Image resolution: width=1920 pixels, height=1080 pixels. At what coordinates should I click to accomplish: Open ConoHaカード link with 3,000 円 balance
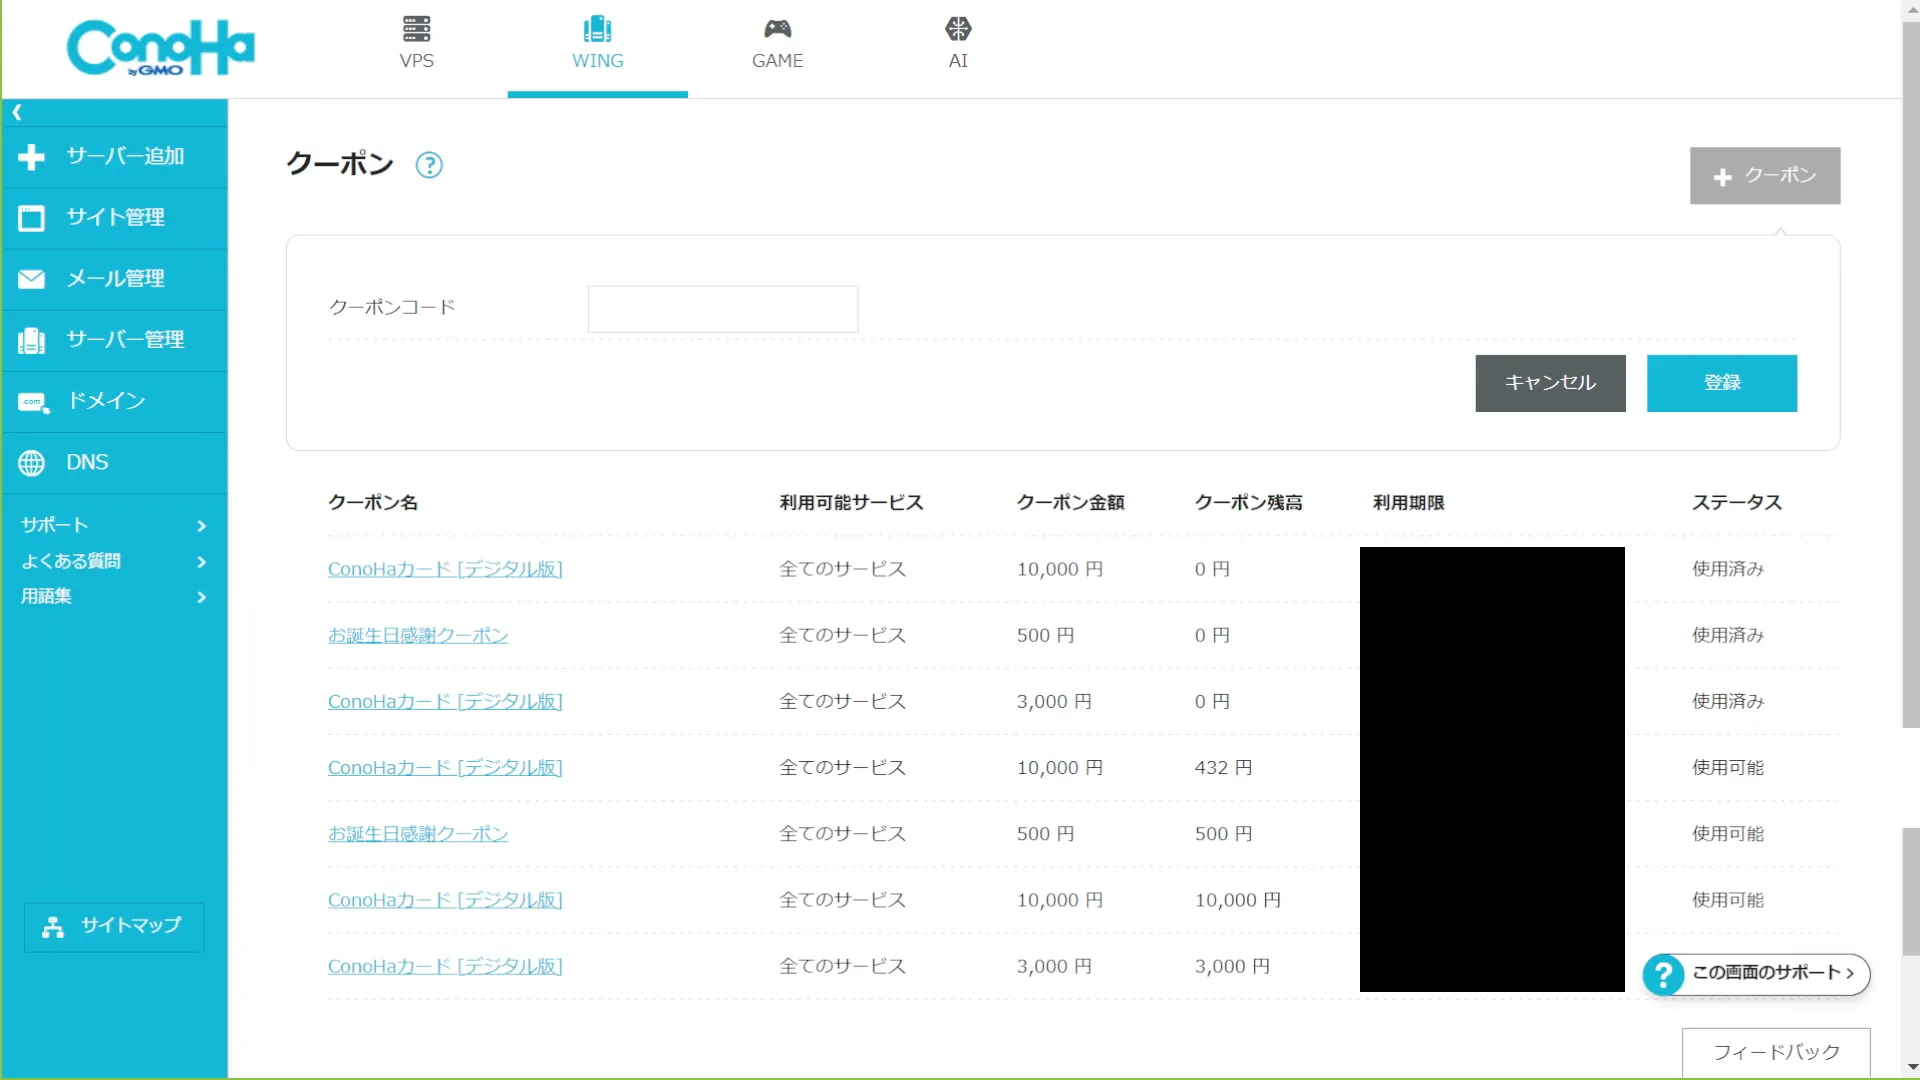point(445,966)
